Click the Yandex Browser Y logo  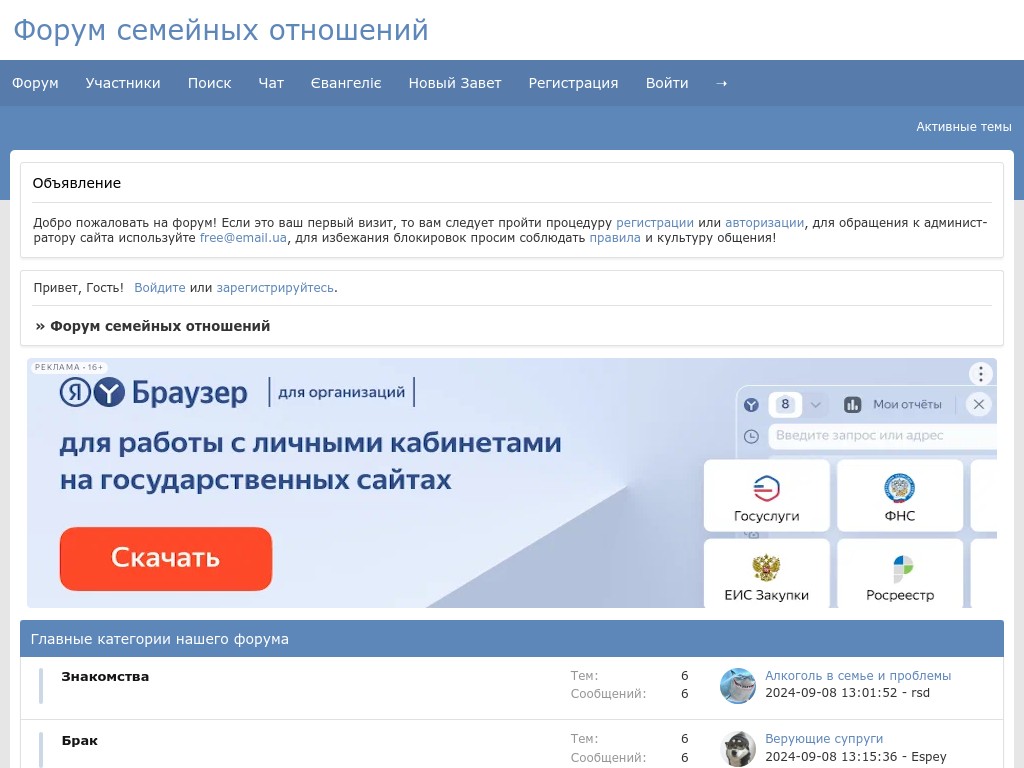[x=109, y=392]
